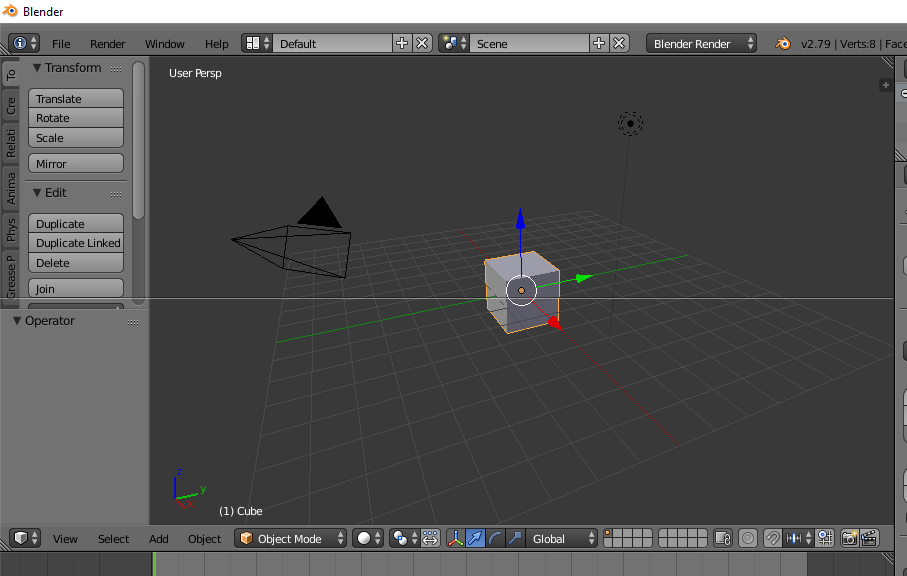The image size is (907, 576).
Task: Click the Translate button in the Transform panel
Action: pos(75,98)
